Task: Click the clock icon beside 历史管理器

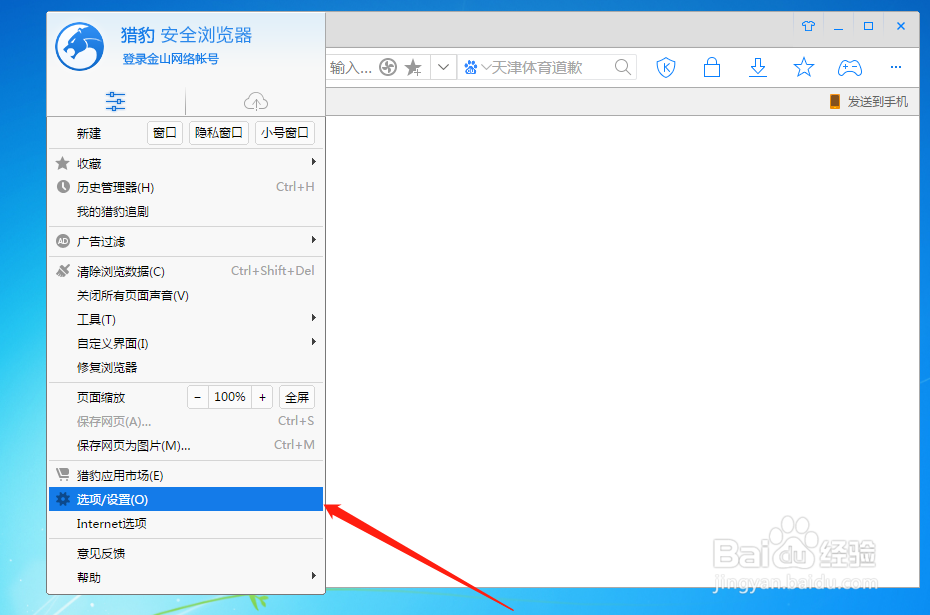Action: pos(63,187)
